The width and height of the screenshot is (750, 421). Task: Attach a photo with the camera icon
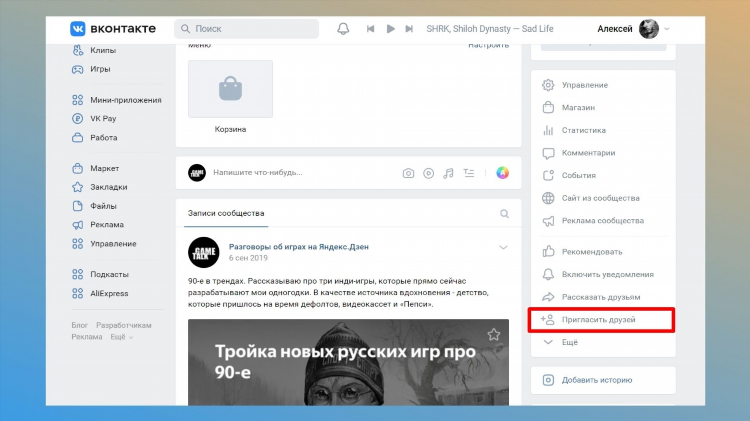[408, 173]
